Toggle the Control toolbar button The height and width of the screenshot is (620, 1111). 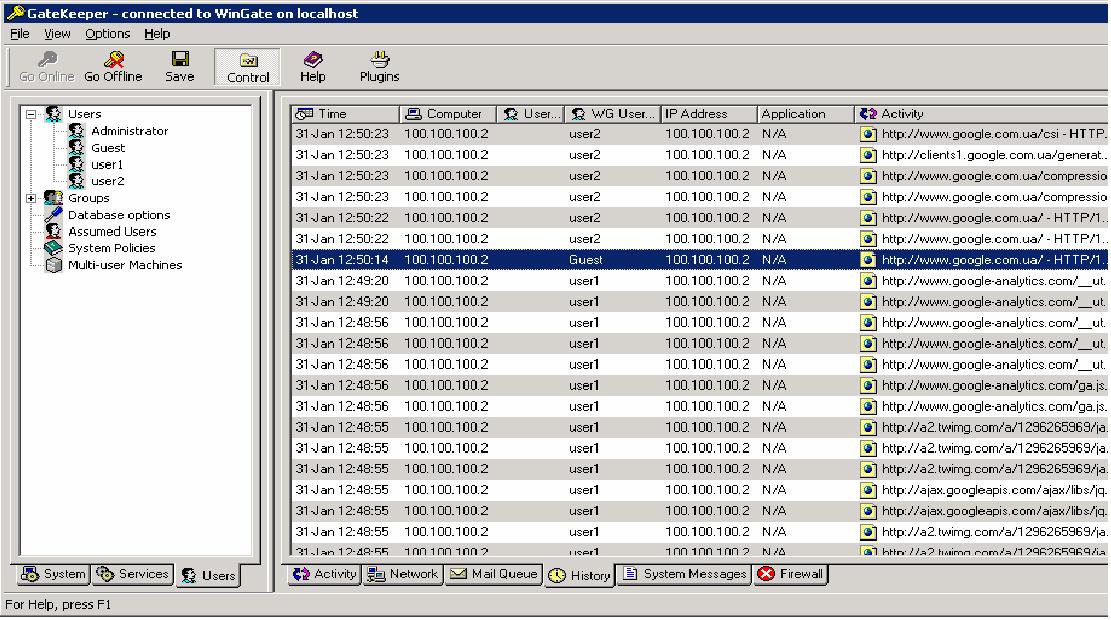(x=248, y=67)
